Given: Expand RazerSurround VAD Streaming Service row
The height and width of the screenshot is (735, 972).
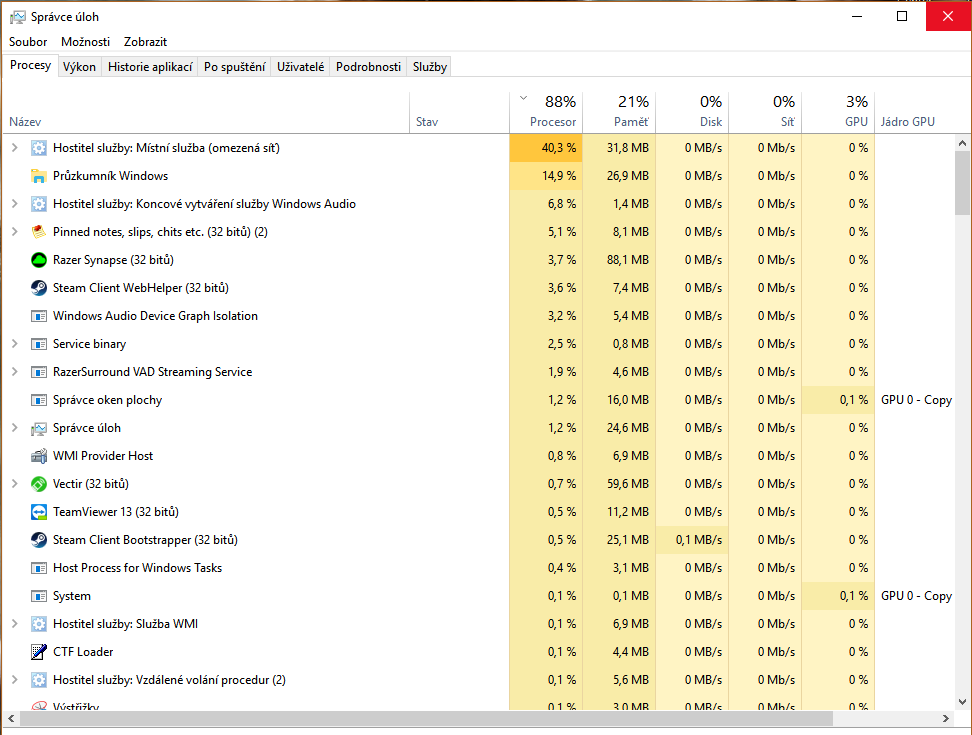Looking at the screenshot, I should click(14, 372).
